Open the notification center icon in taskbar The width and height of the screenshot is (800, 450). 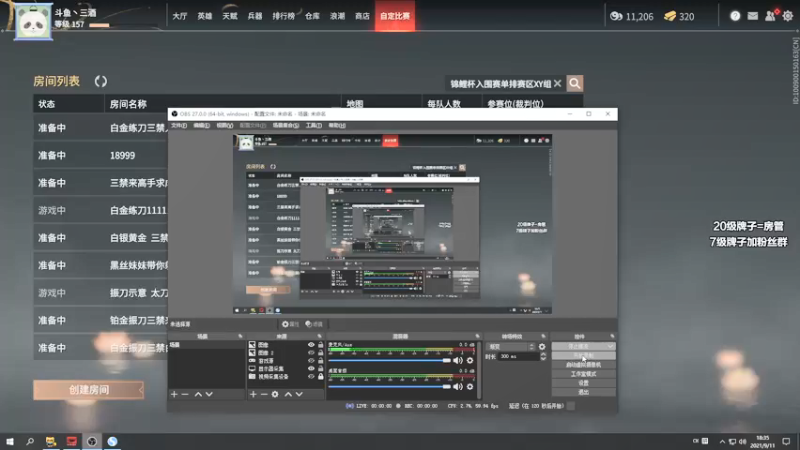point(786,441)
